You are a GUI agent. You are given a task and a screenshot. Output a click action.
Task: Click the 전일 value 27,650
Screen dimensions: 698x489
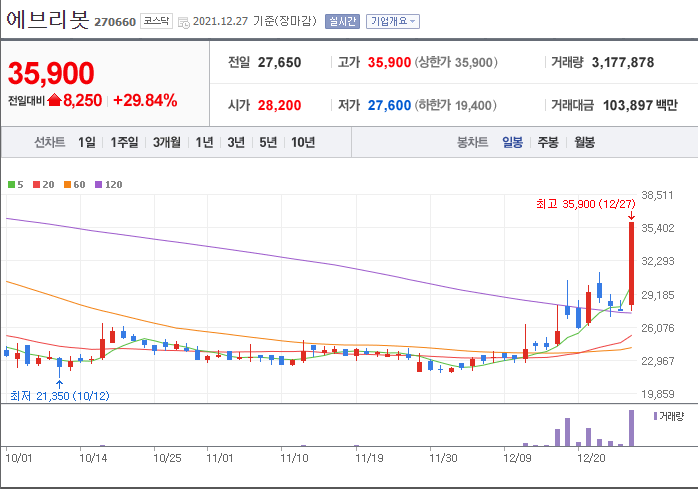pos(280,62)
